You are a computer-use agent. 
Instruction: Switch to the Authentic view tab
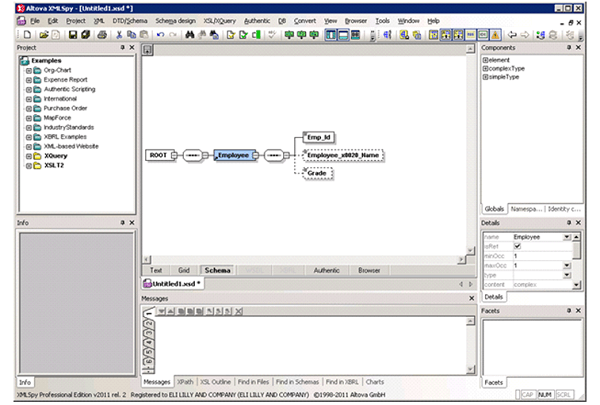click(326, 270)
